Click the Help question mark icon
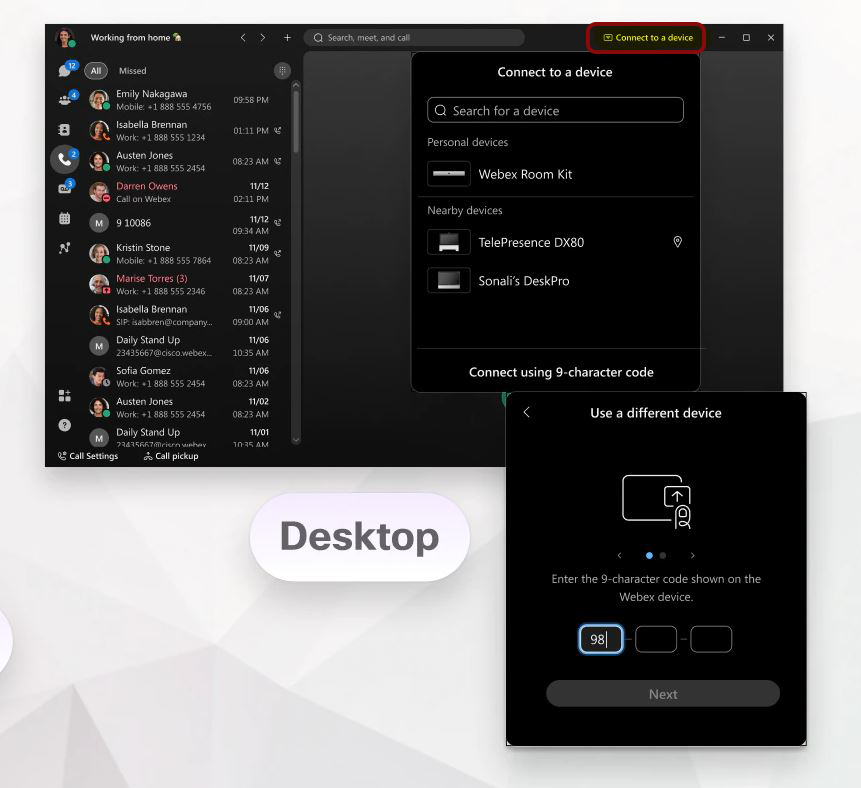Screen dimensions: 861x788 click(x=65, y=425)
